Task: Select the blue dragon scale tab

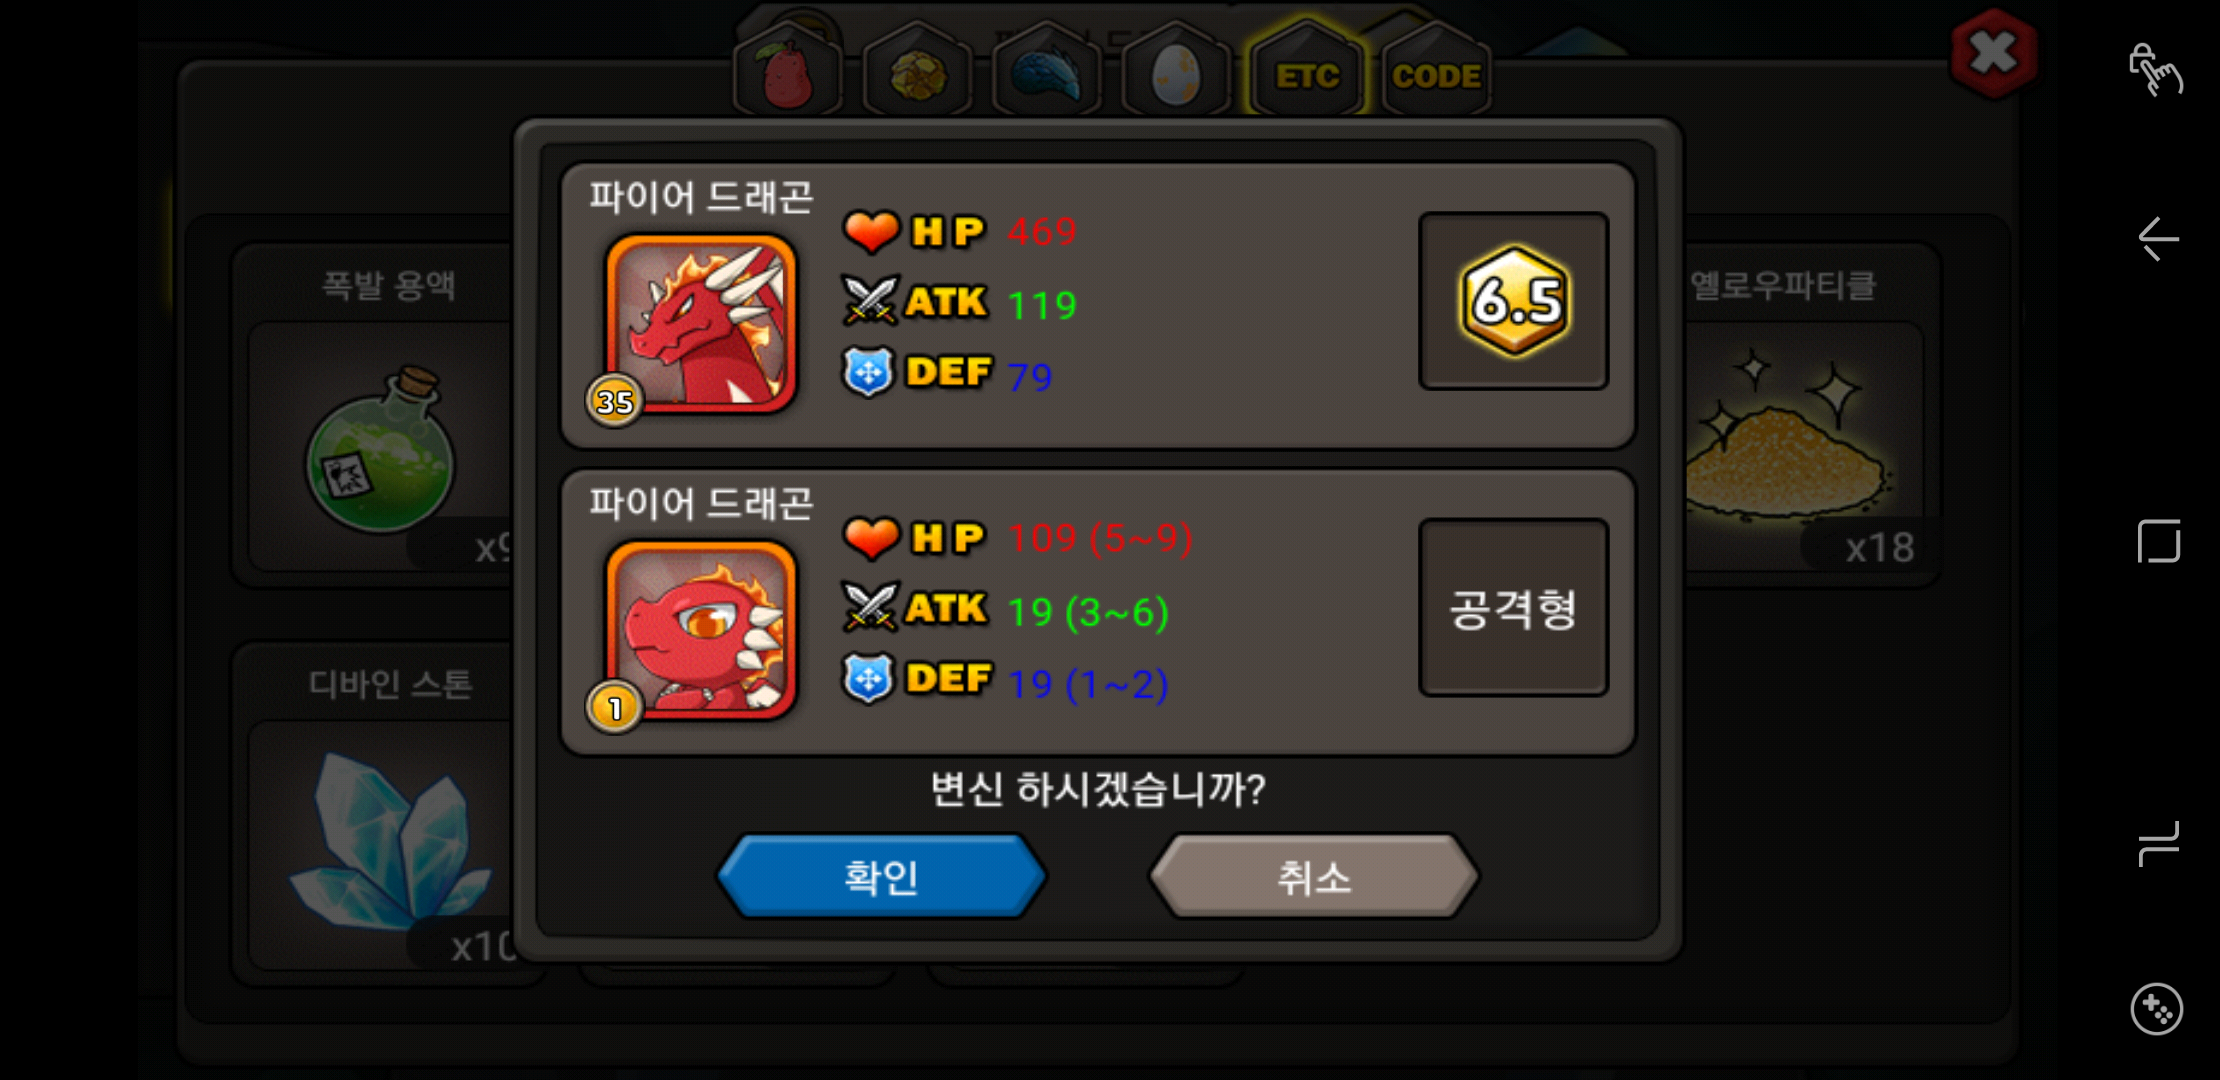Action: coord(1046,72)
